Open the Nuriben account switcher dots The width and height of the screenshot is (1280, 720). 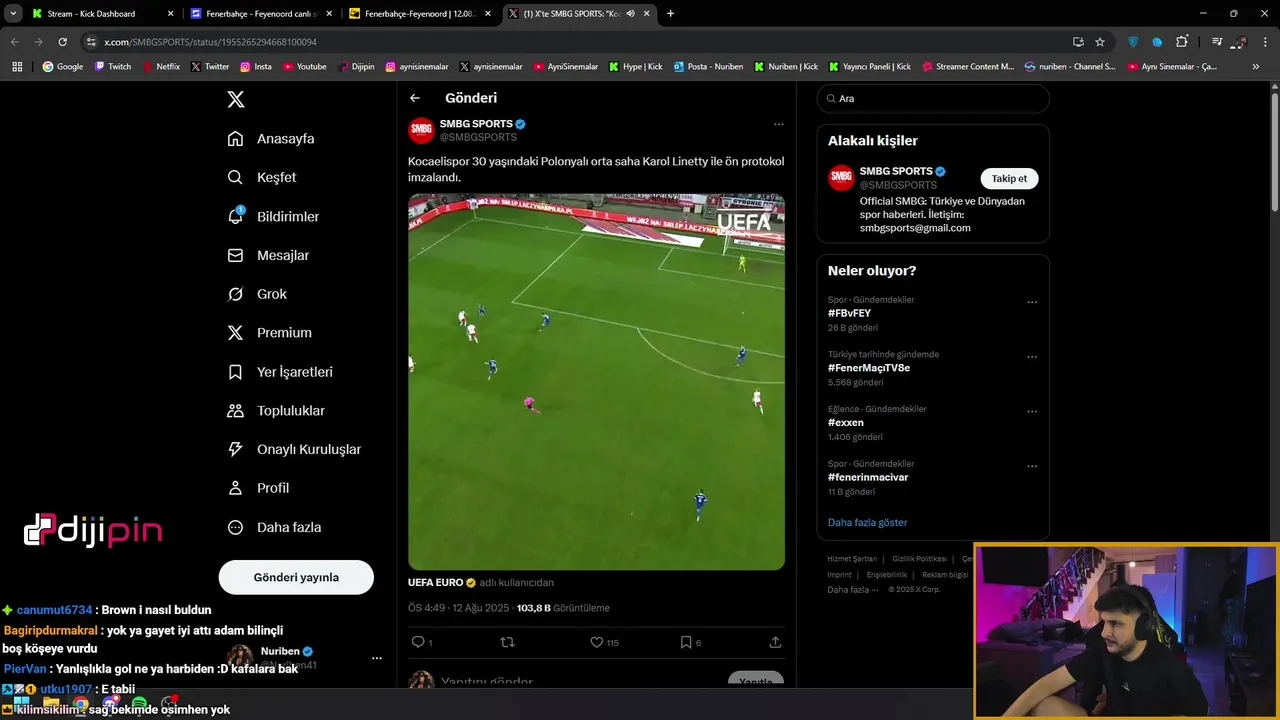pos(377,658)
